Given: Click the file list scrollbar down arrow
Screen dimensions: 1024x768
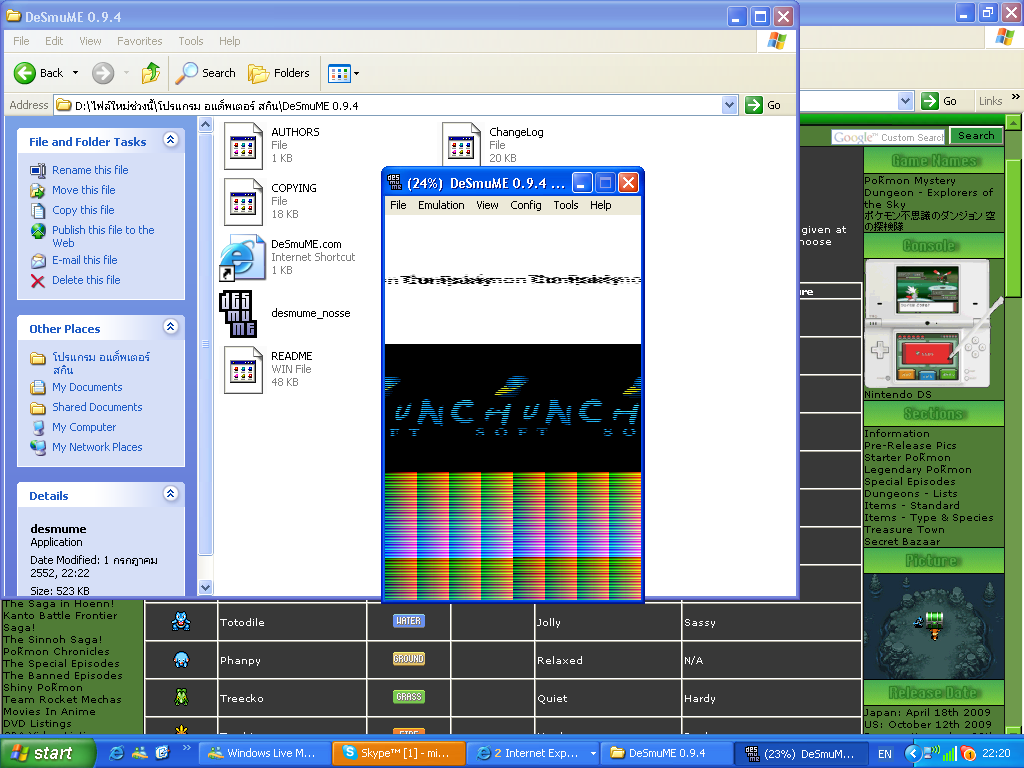Looking at the screenshot, I should coord(205,587).
